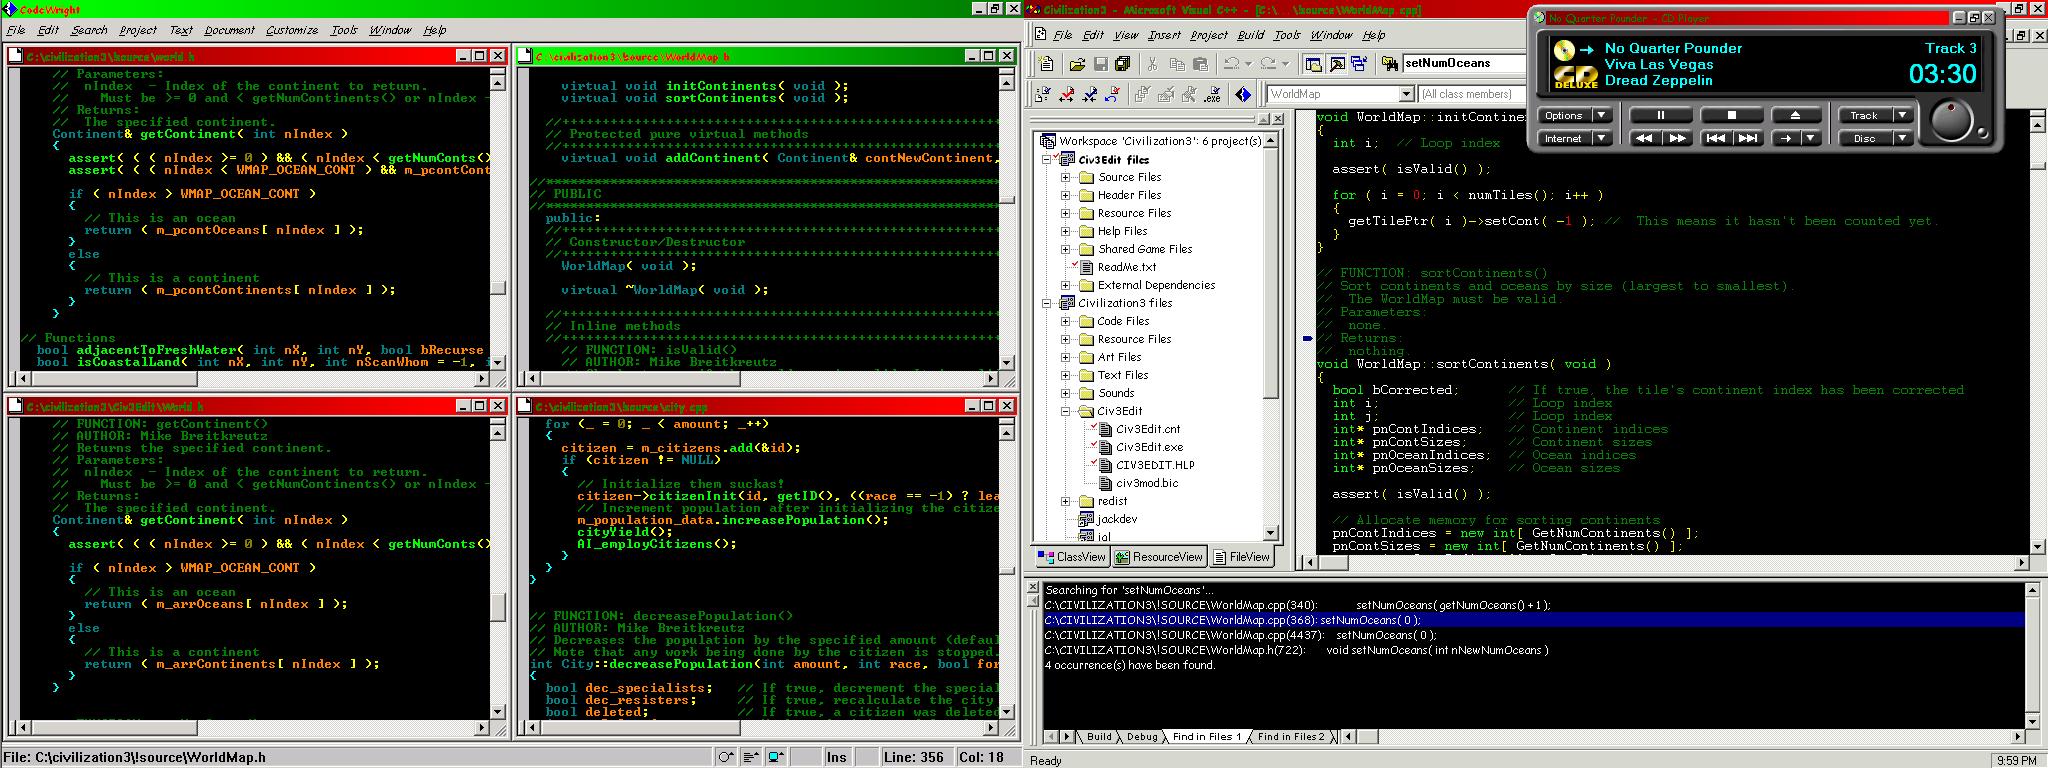
Task: Click the volume knob in CD Player
Action: (1950, 122)
